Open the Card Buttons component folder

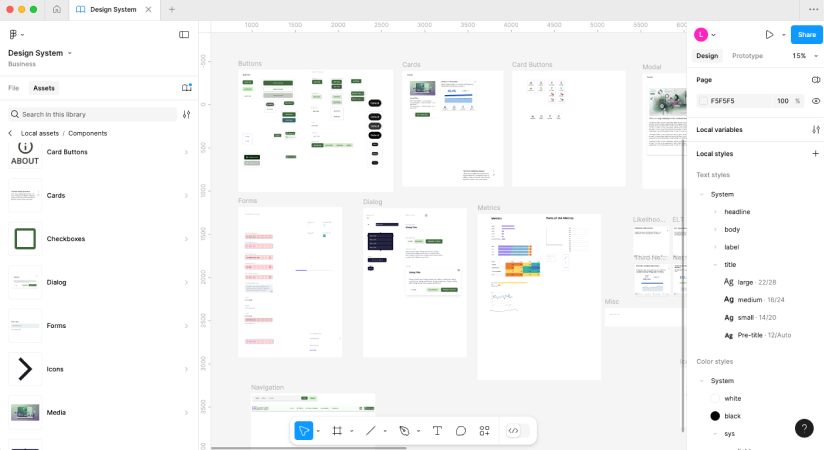pos(99,152)
